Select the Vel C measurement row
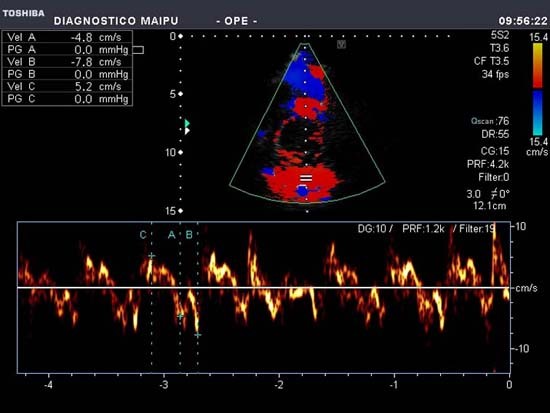 (67, 86)
